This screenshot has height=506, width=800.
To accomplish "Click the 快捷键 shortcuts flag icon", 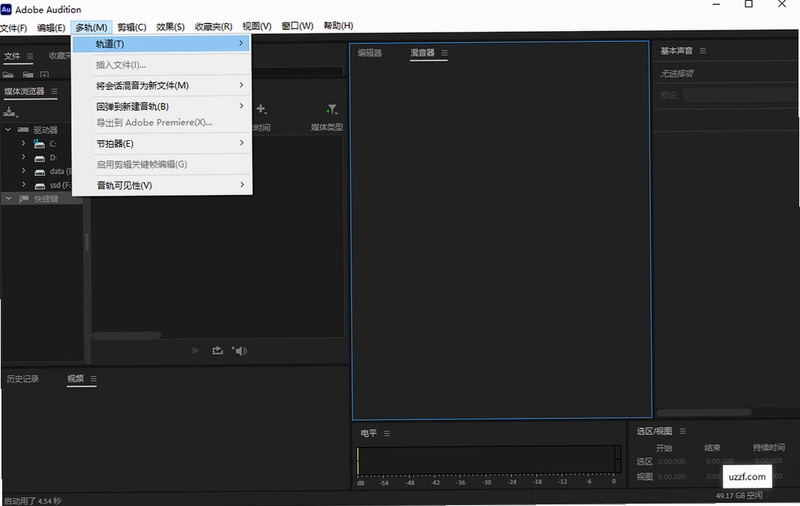I will [x=23, y=199].
